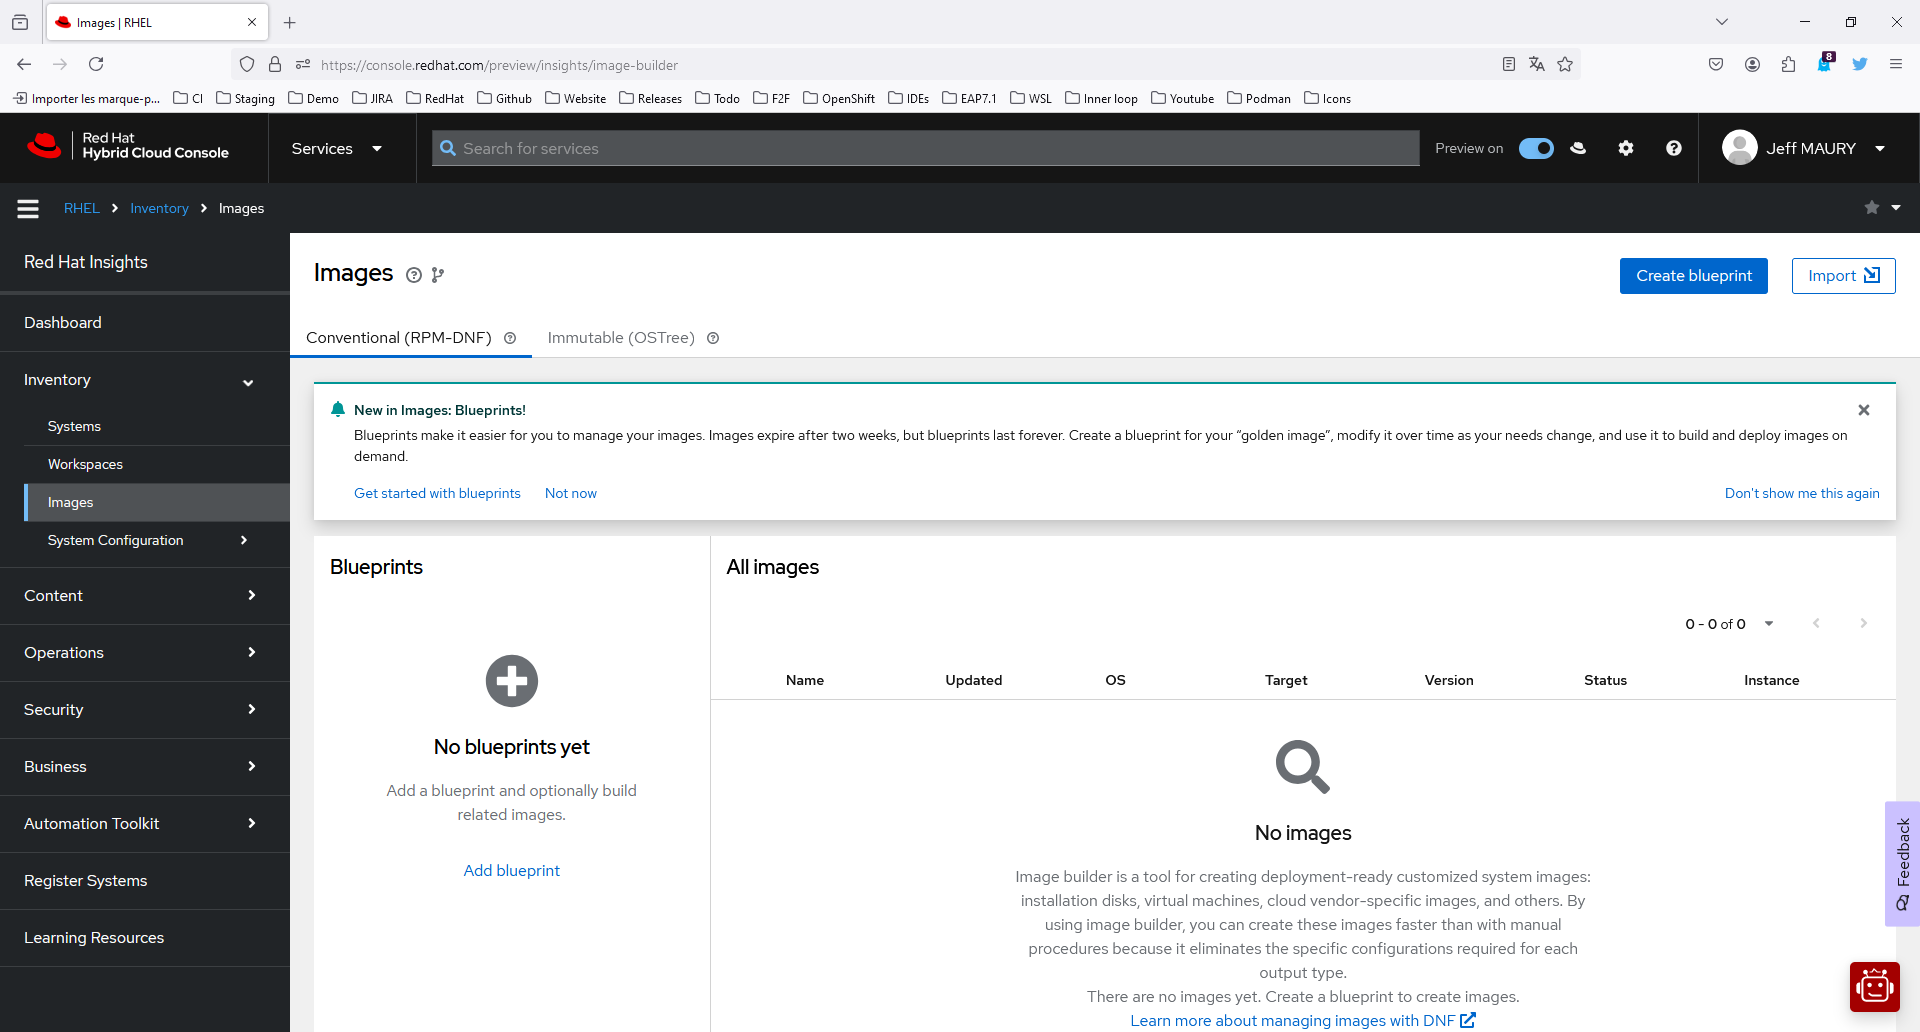The image size is (1920, 1032).
Task: Click the plus icon in Blueprints panel
Action: 511,681
